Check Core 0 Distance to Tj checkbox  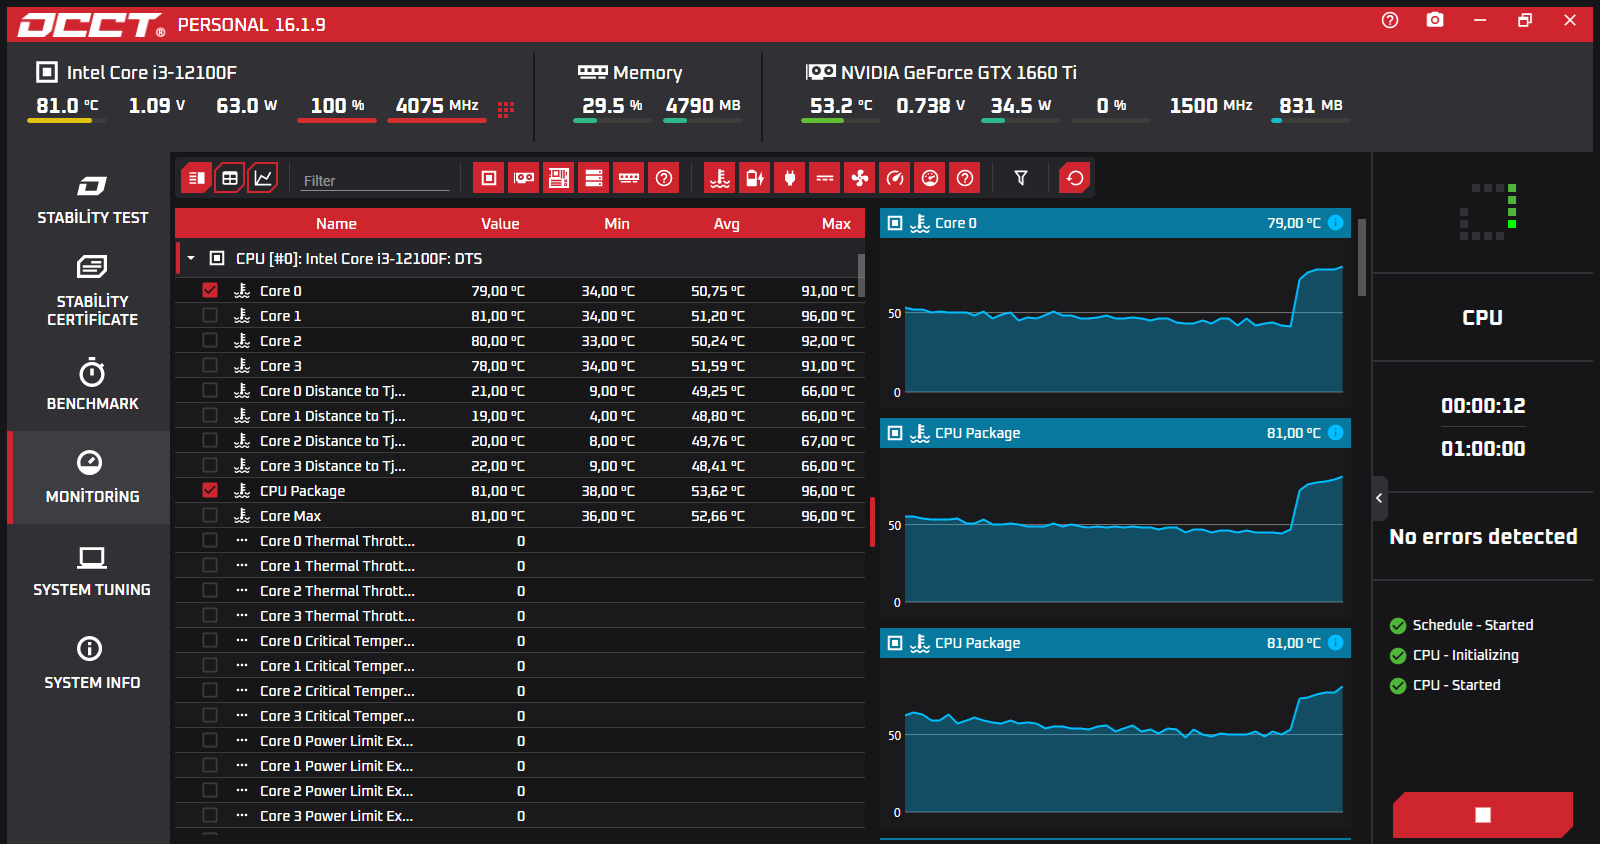210,390
